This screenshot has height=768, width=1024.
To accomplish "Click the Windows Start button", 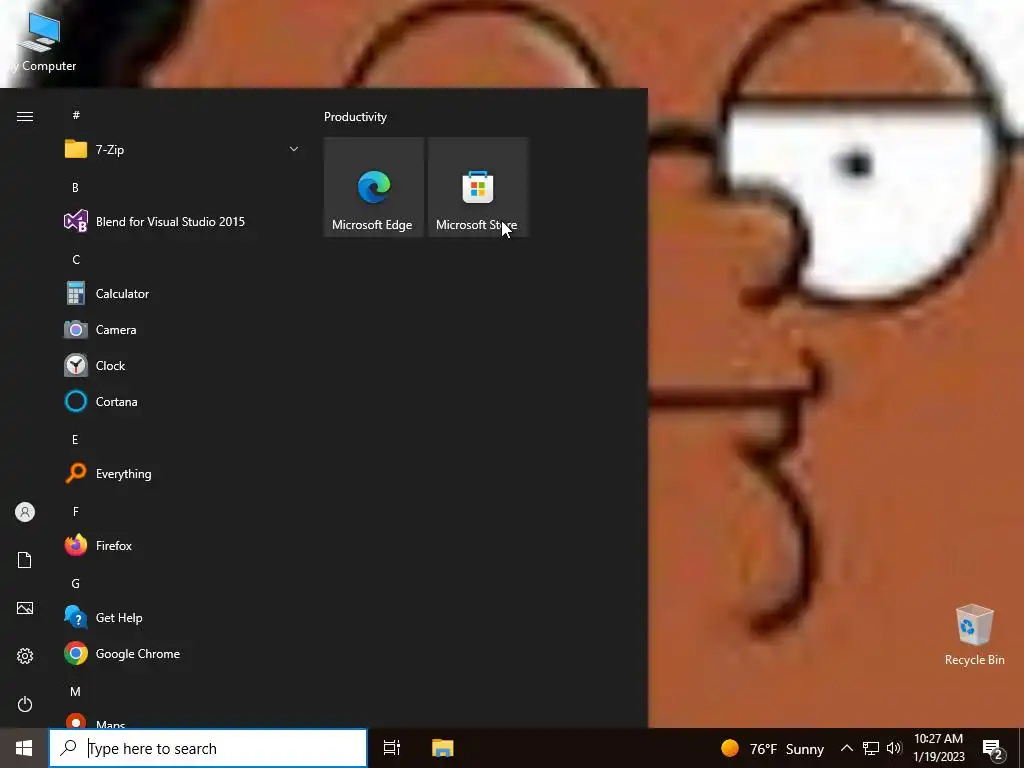I will 24,748.
